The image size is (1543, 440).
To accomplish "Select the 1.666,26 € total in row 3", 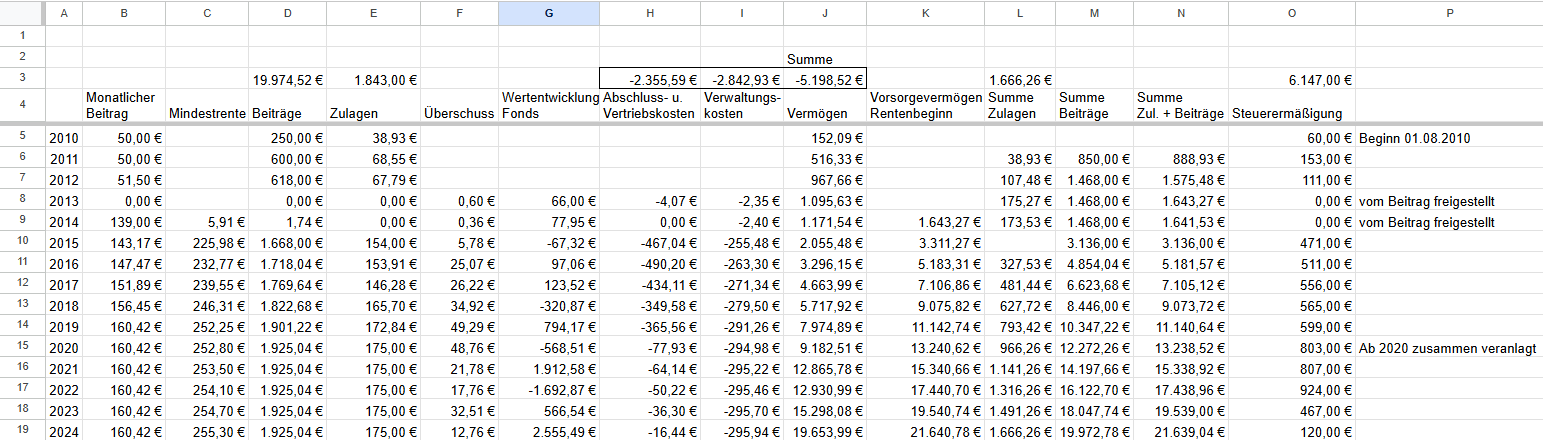I will (1020, 80).
